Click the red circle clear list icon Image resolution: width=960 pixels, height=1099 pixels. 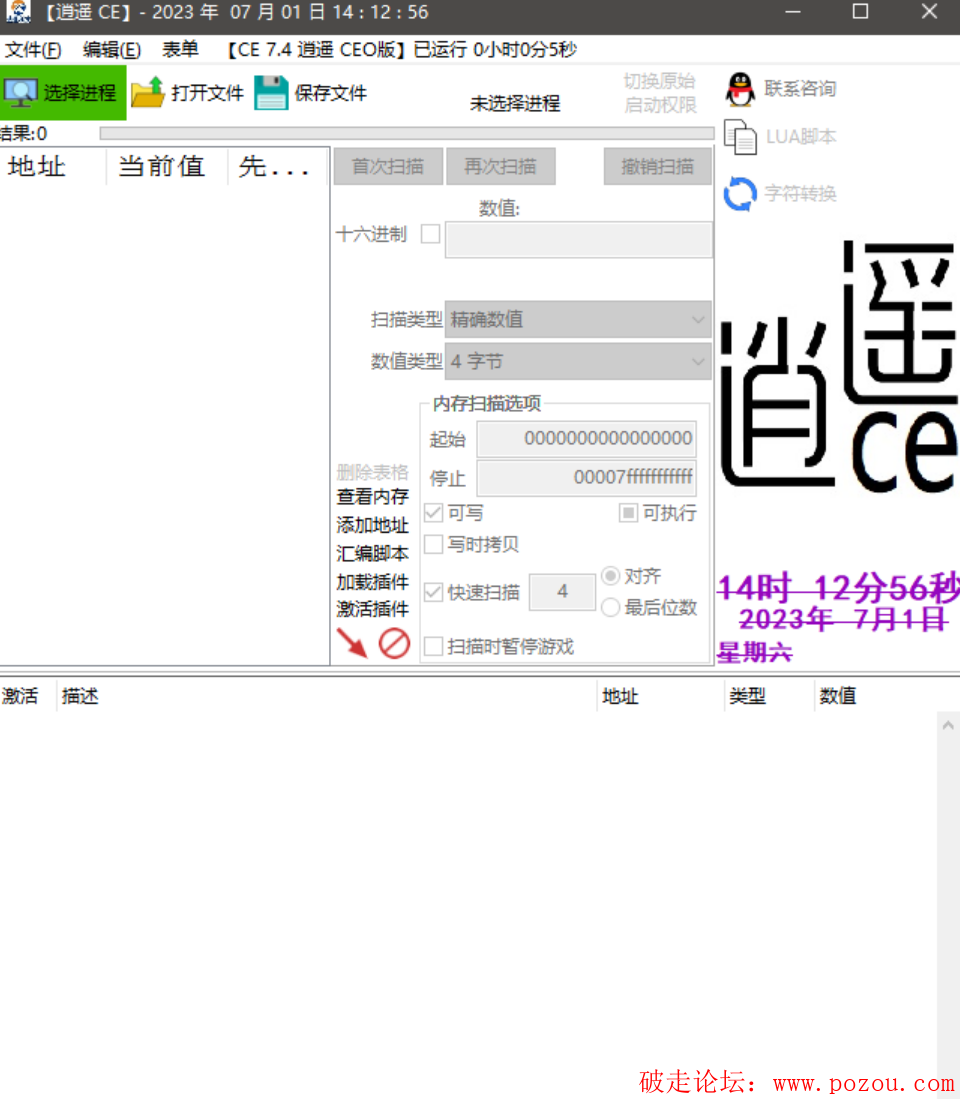[x=394, y=643]
